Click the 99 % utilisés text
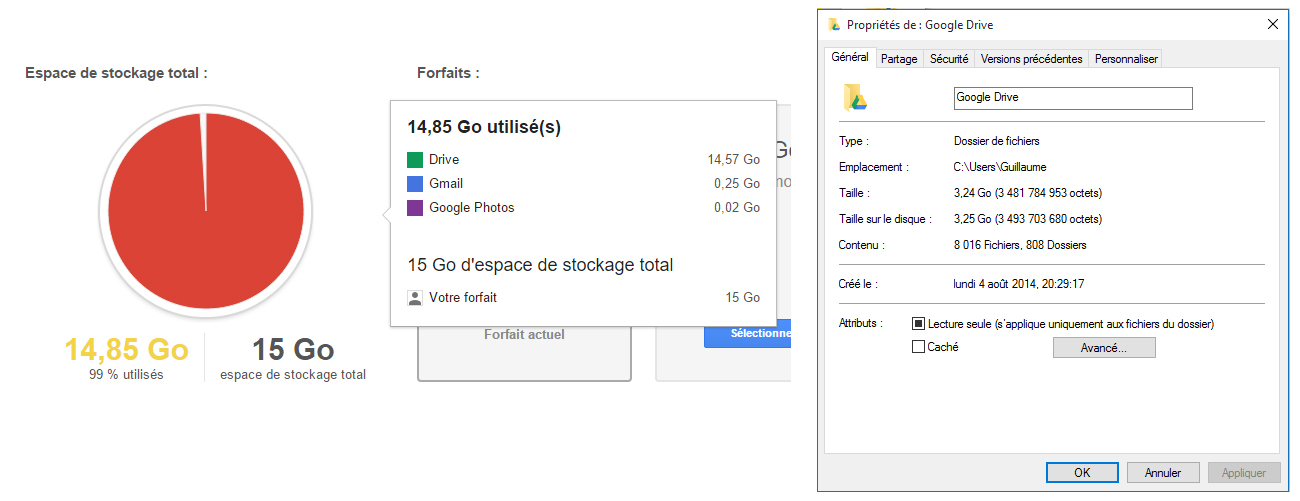1300x501 pixels. coord(127,375)
